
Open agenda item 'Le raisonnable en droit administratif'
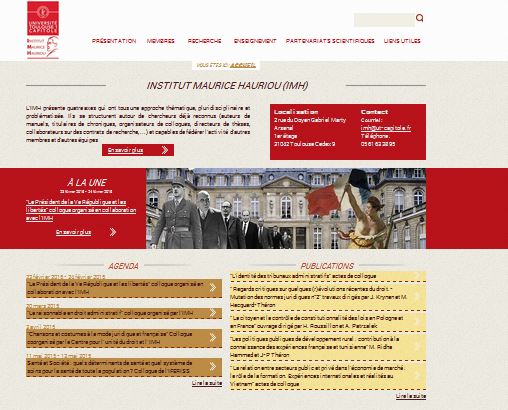coord(124,313)
